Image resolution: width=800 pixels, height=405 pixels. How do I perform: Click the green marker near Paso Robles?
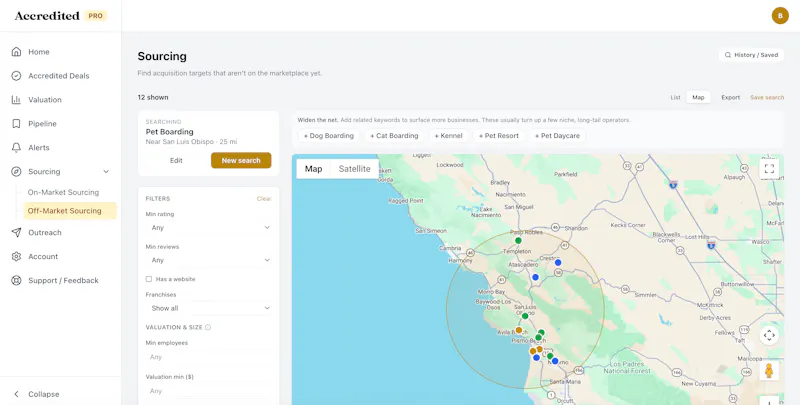point(518,240)
